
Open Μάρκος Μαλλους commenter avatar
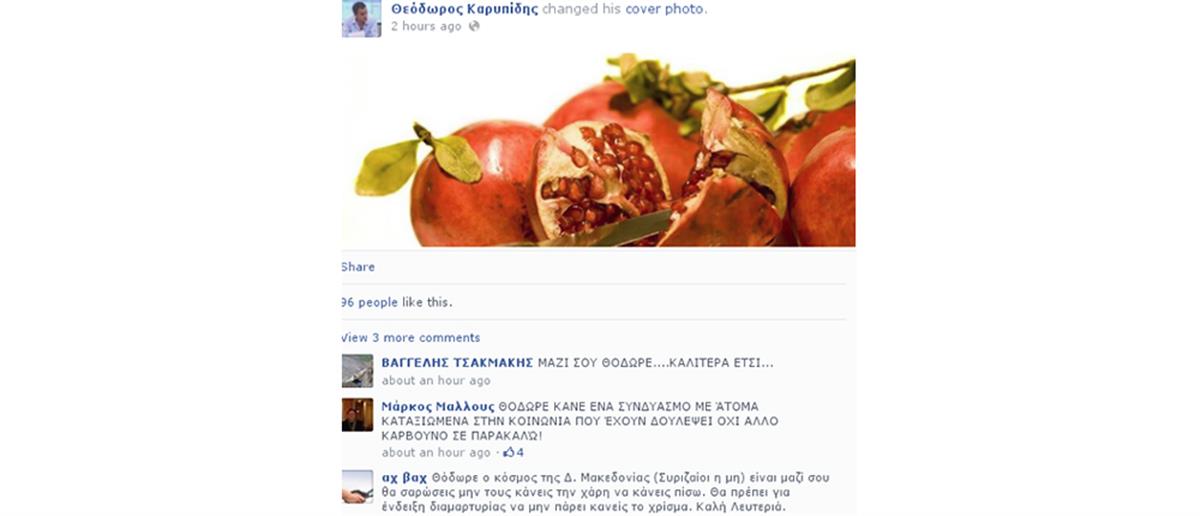pyautogui.click(x=357, y=415)
